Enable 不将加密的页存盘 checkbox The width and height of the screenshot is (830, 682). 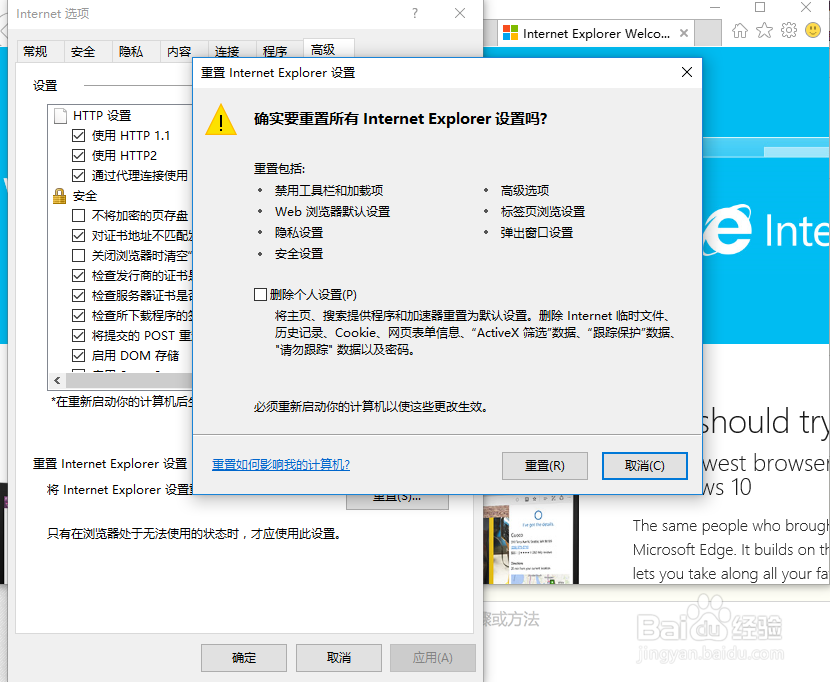pos(78,216)
